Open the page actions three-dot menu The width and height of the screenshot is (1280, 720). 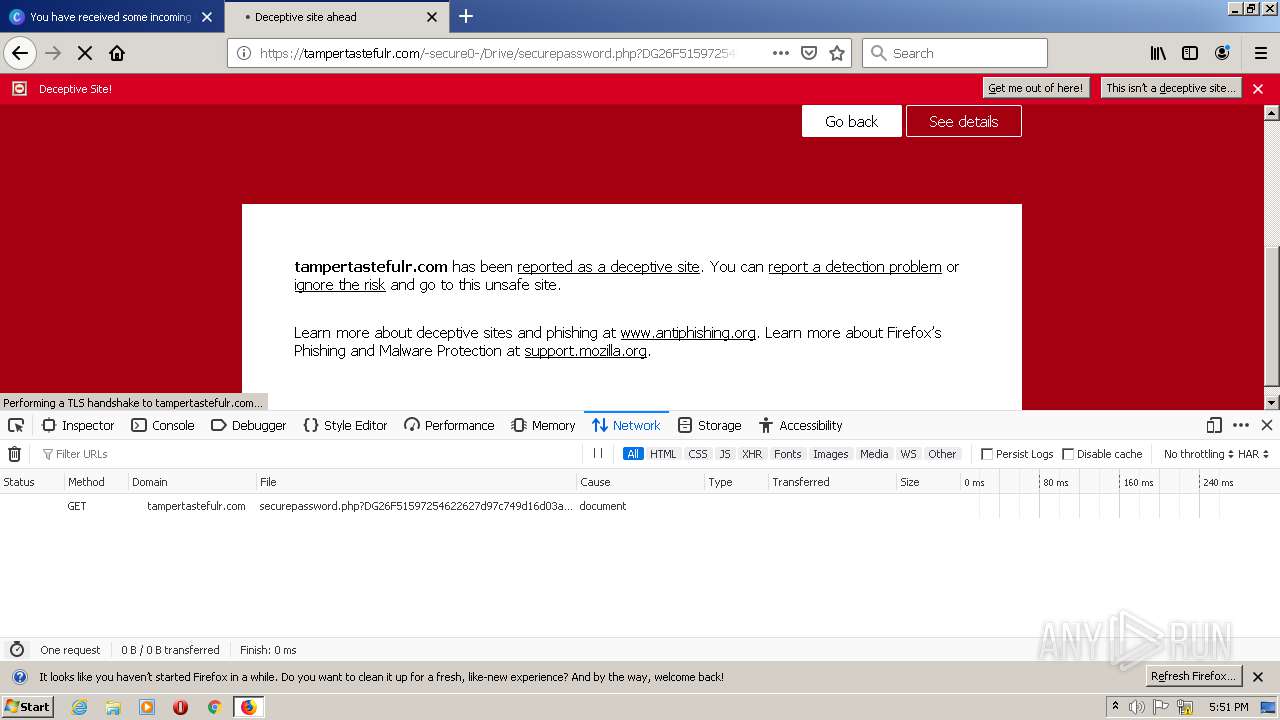click(781, 53)
